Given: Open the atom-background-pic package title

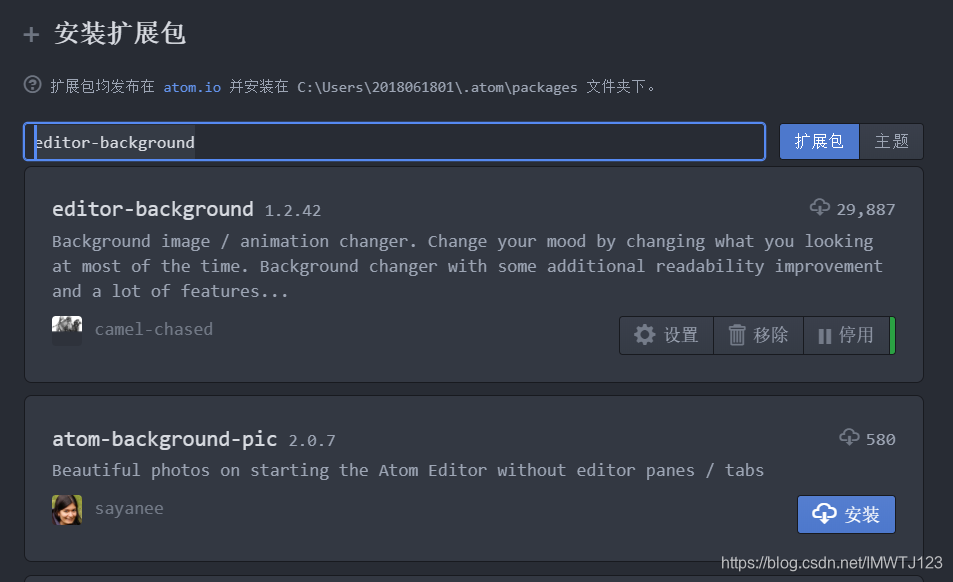Looking at the screenshot, I should (x=165, y=439).
